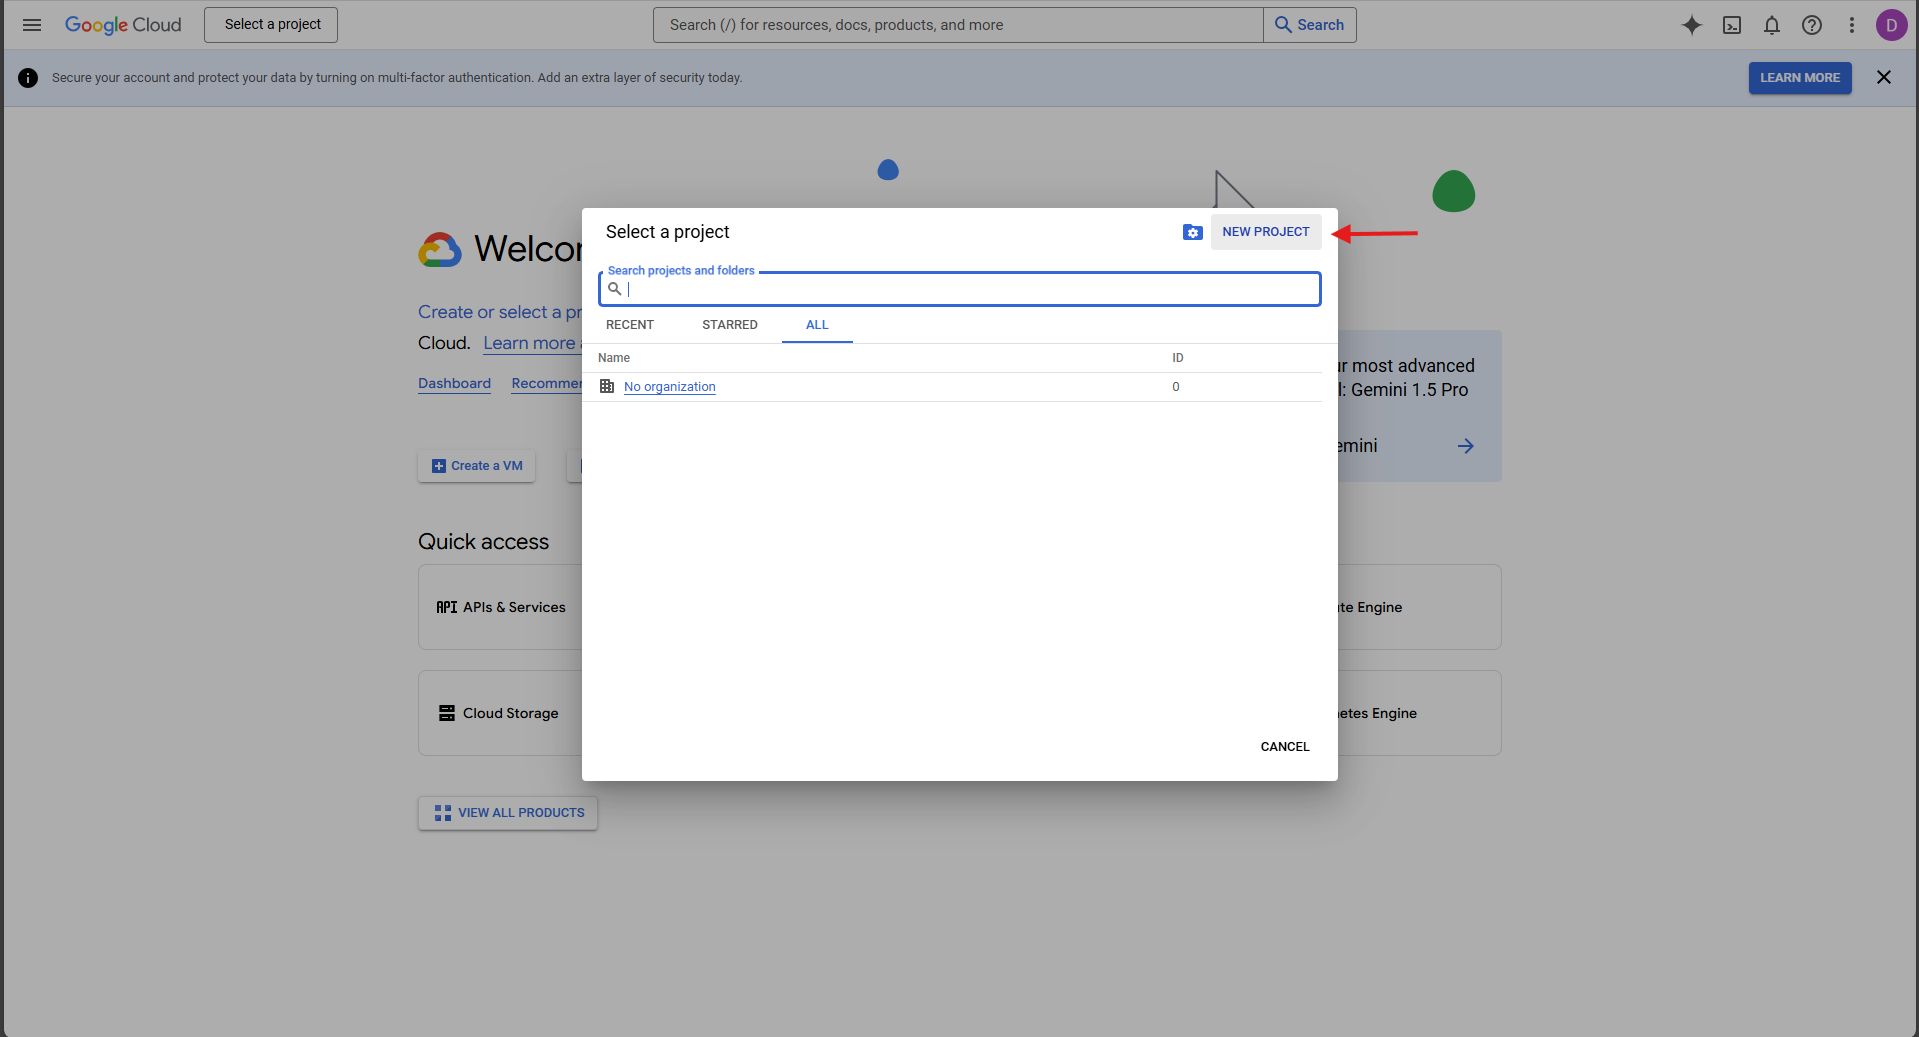Image resolution: width=1919 pixels, height=1037 pixels.
Task: Click the ID column header
Action: pyautogui.click(x=1178, y=358)
